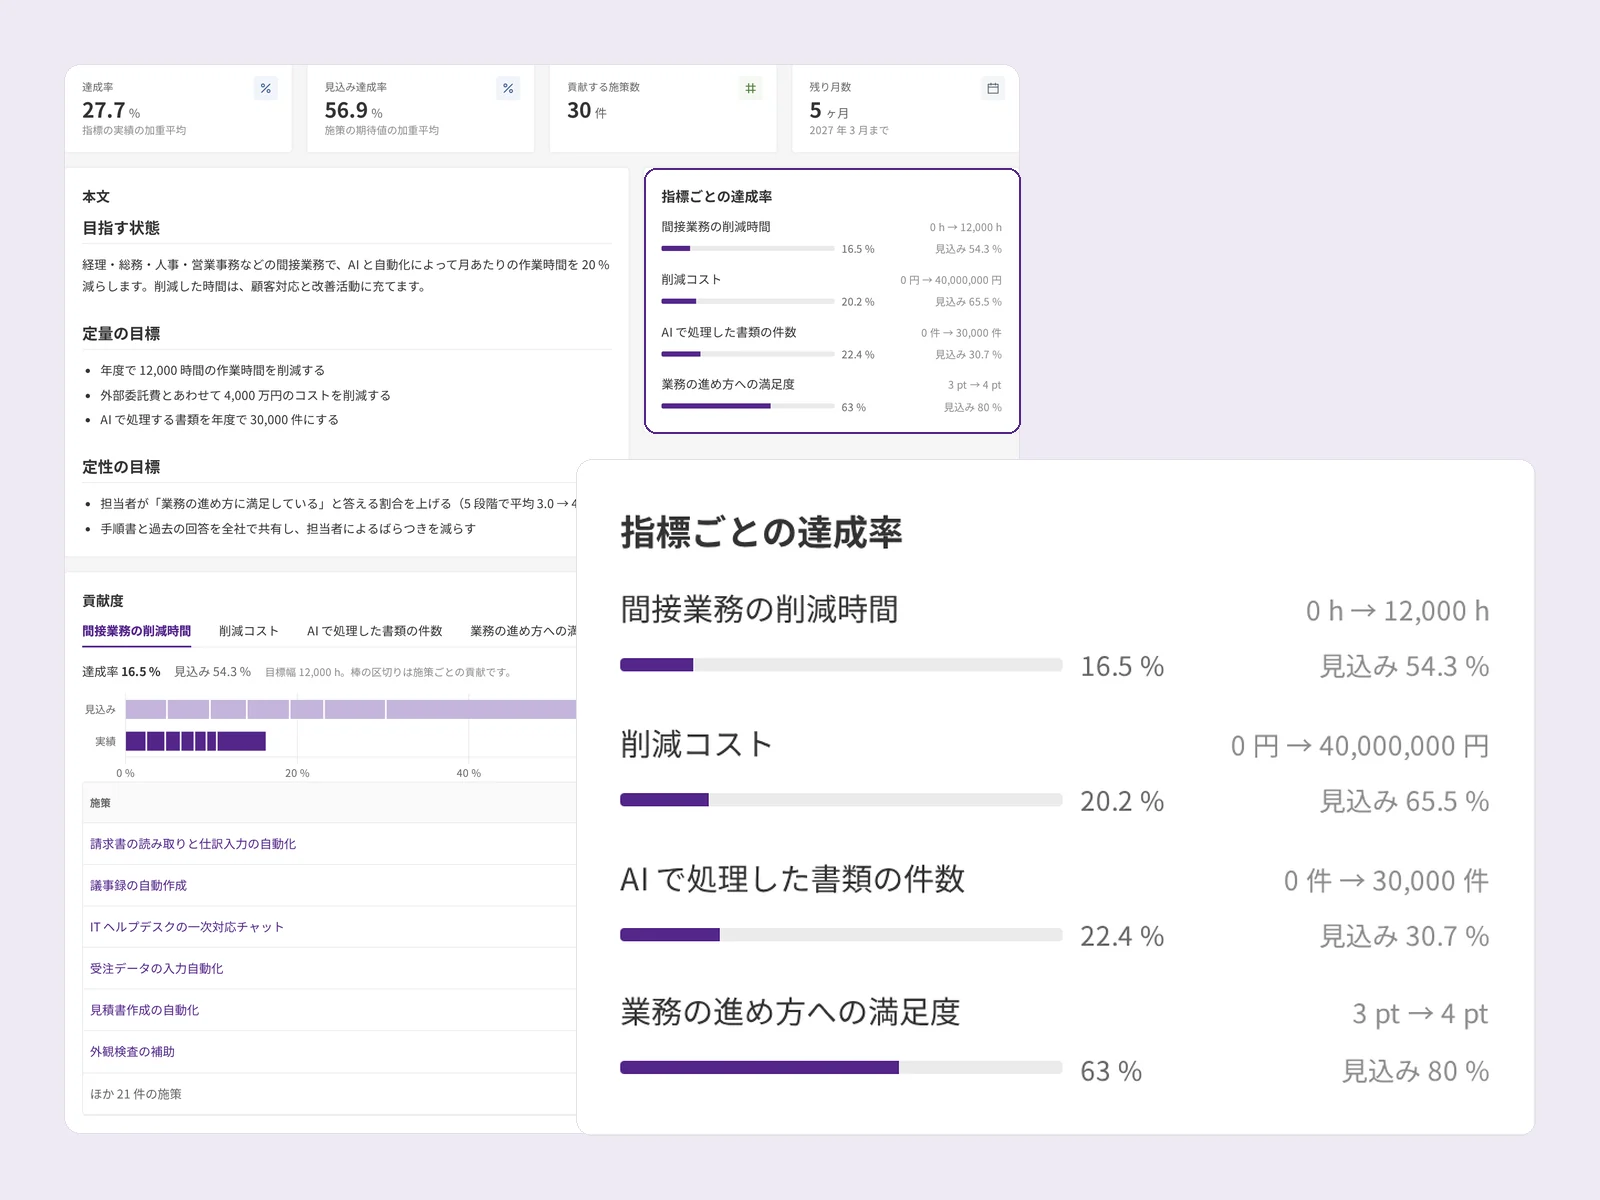Click the 定量の目標 heading
1600x1200 pixels.
(x=121, y=334)
